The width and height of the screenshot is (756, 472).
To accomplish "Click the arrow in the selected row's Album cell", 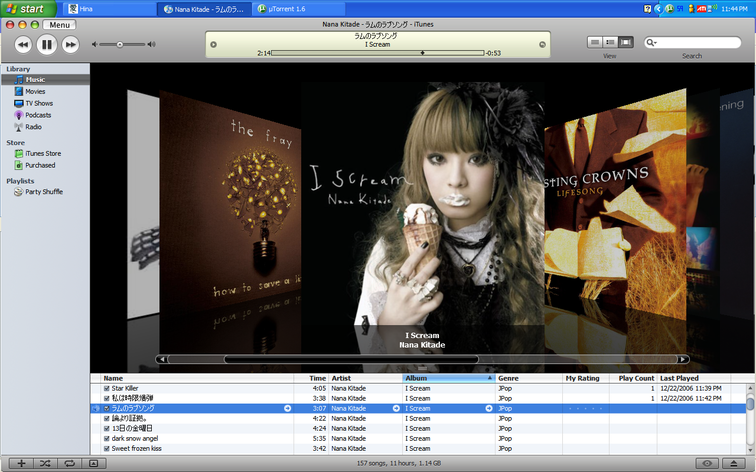I will click(489, 408).
